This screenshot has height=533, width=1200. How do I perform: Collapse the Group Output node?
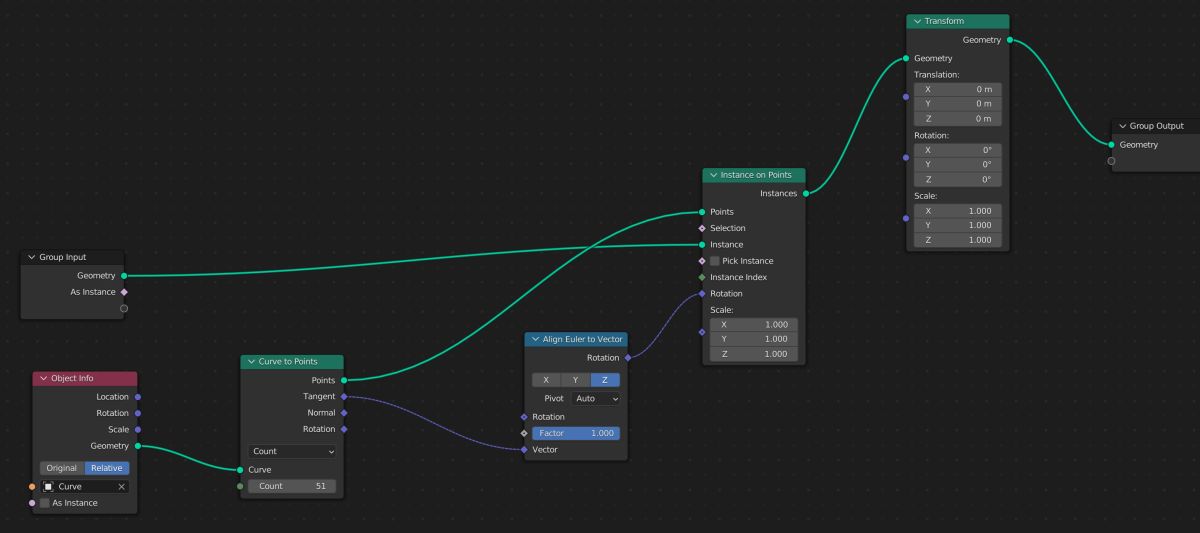tap(1122, 126)
